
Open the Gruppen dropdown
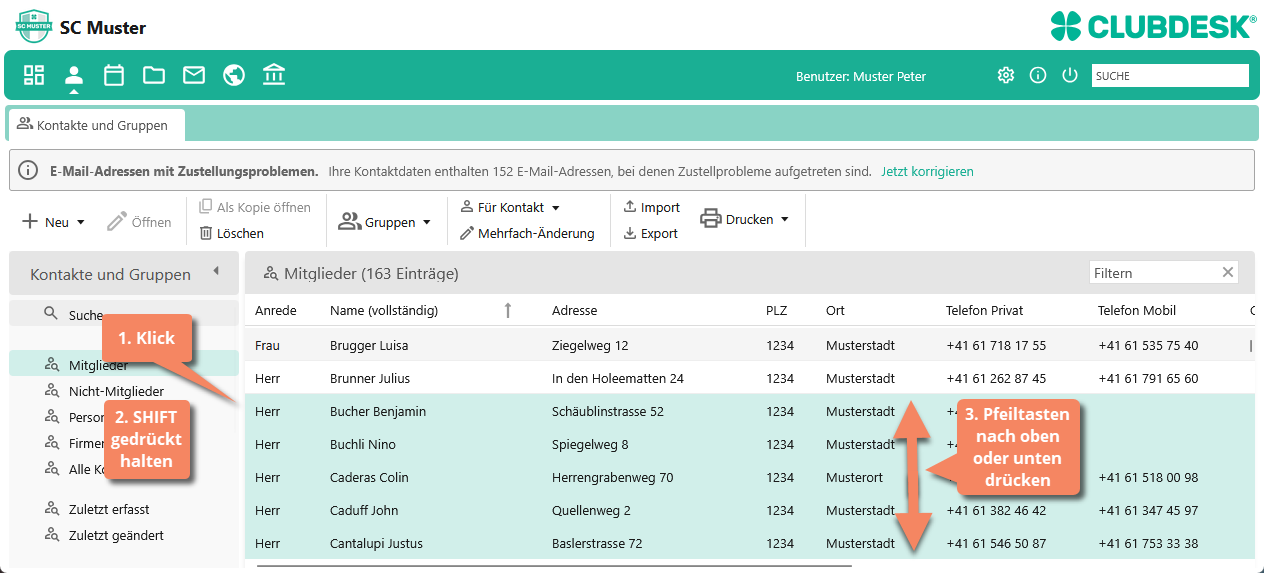point(385,222)
